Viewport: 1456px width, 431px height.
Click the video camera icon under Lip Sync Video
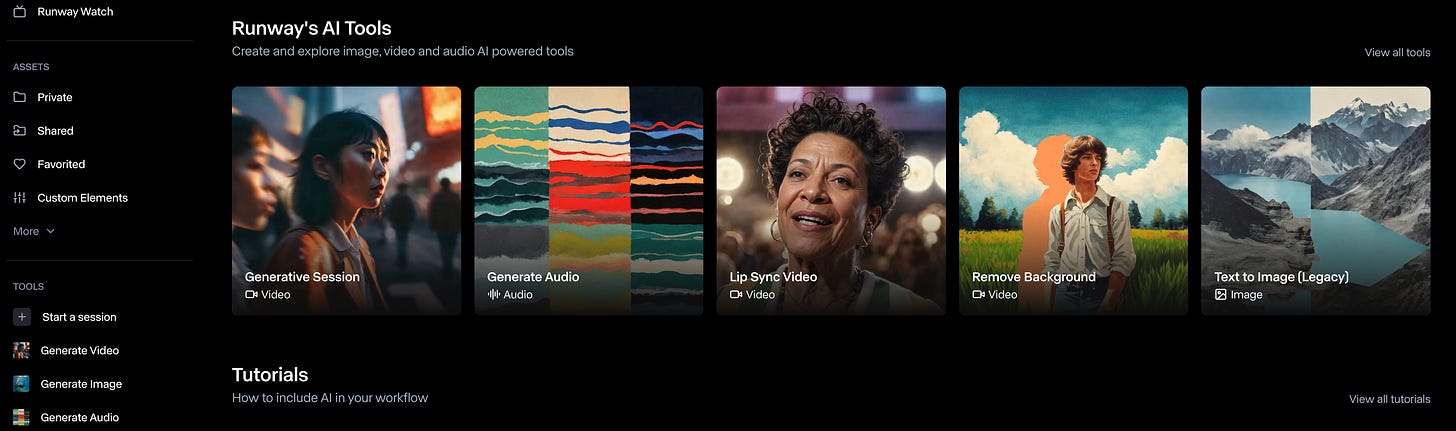[x=736, y=295]
